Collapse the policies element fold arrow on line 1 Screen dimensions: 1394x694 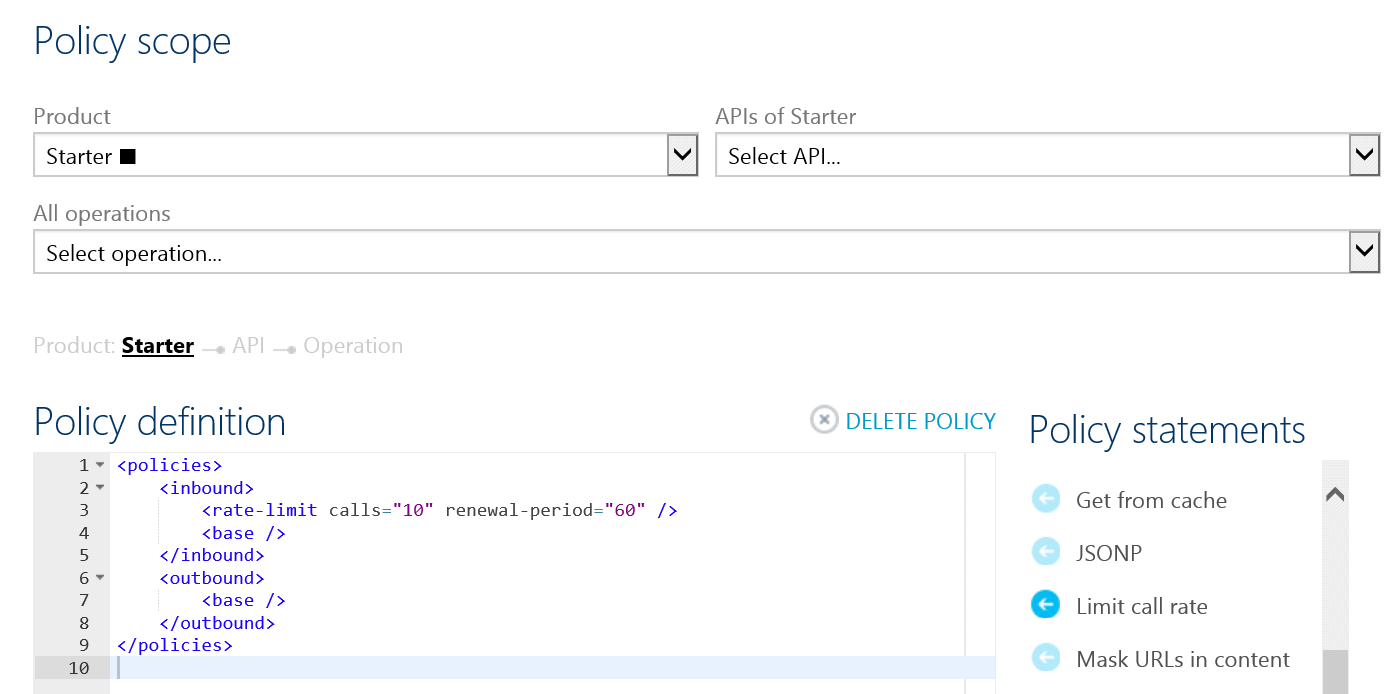pos(100,465)
